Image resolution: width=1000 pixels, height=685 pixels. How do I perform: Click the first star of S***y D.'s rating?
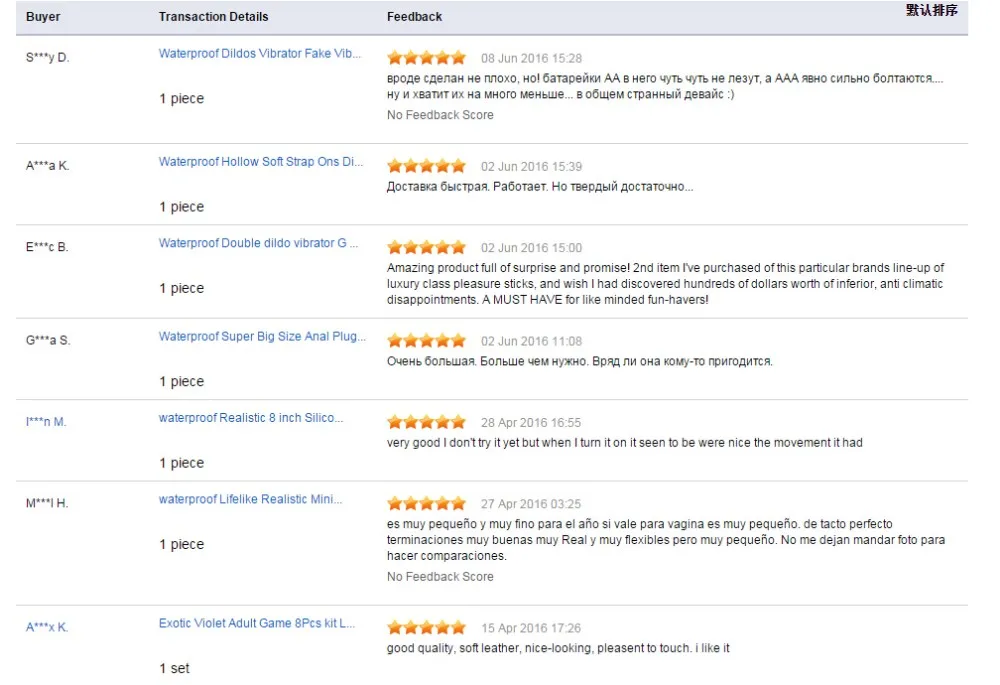pos(392,57)
